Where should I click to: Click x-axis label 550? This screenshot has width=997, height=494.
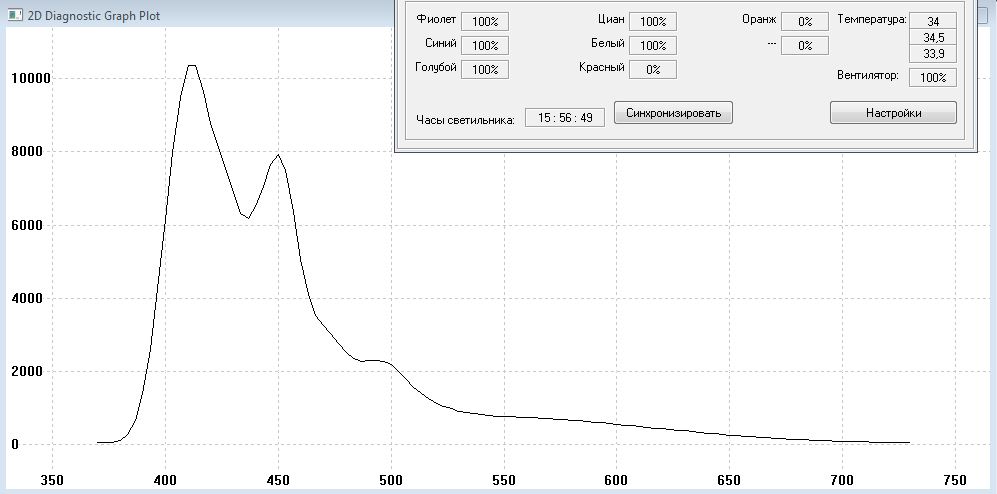(504, 479)
